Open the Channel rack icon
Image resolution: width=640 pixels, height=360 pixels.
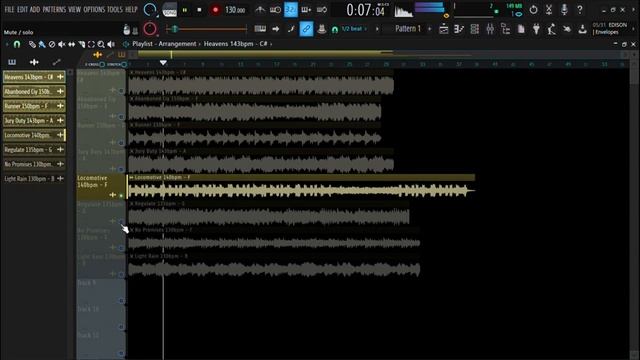[474, 29]
